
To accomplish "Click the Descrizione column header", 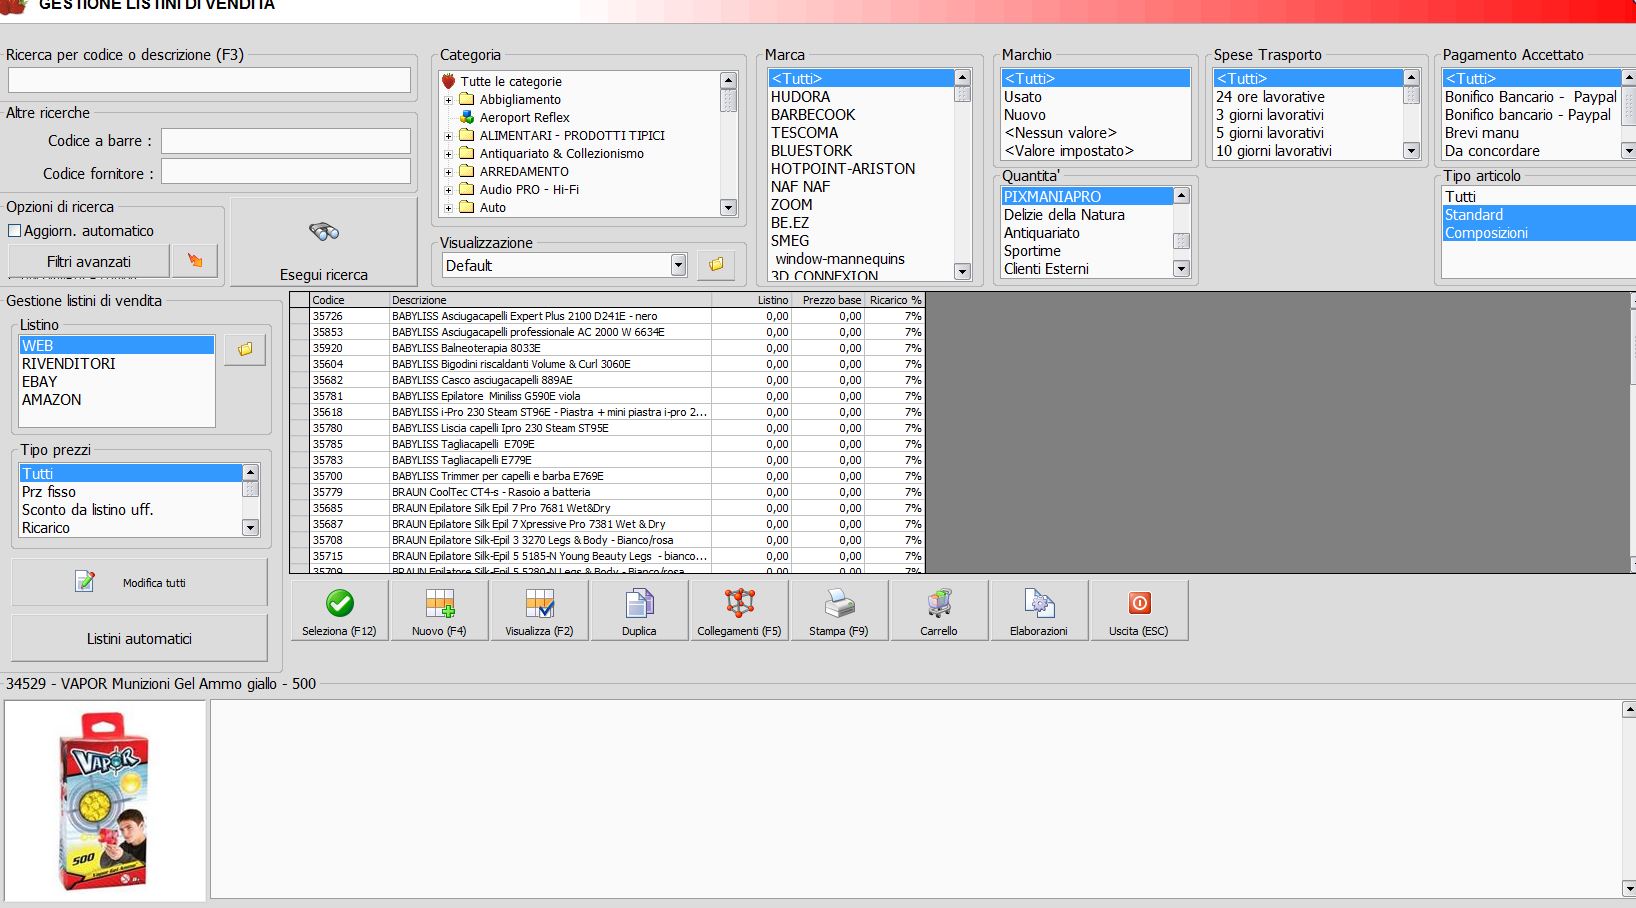I will point(550,300).
